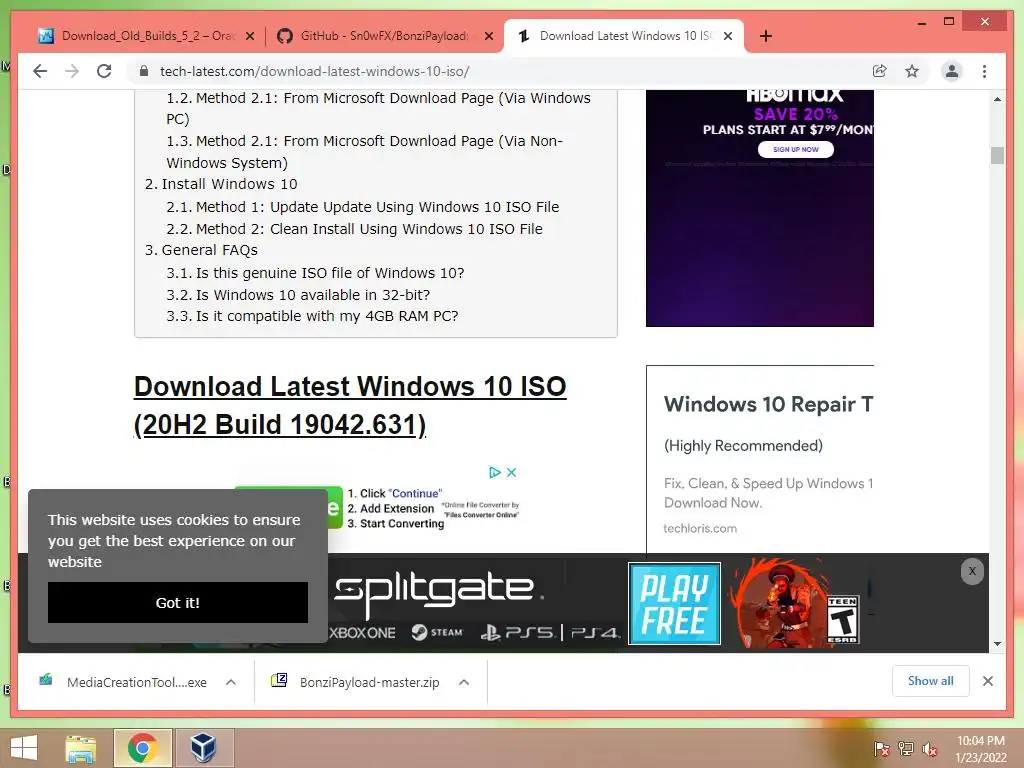Open Windows Start button
The height and width of the screenshot is (768, 1024).
coord(24,748)
